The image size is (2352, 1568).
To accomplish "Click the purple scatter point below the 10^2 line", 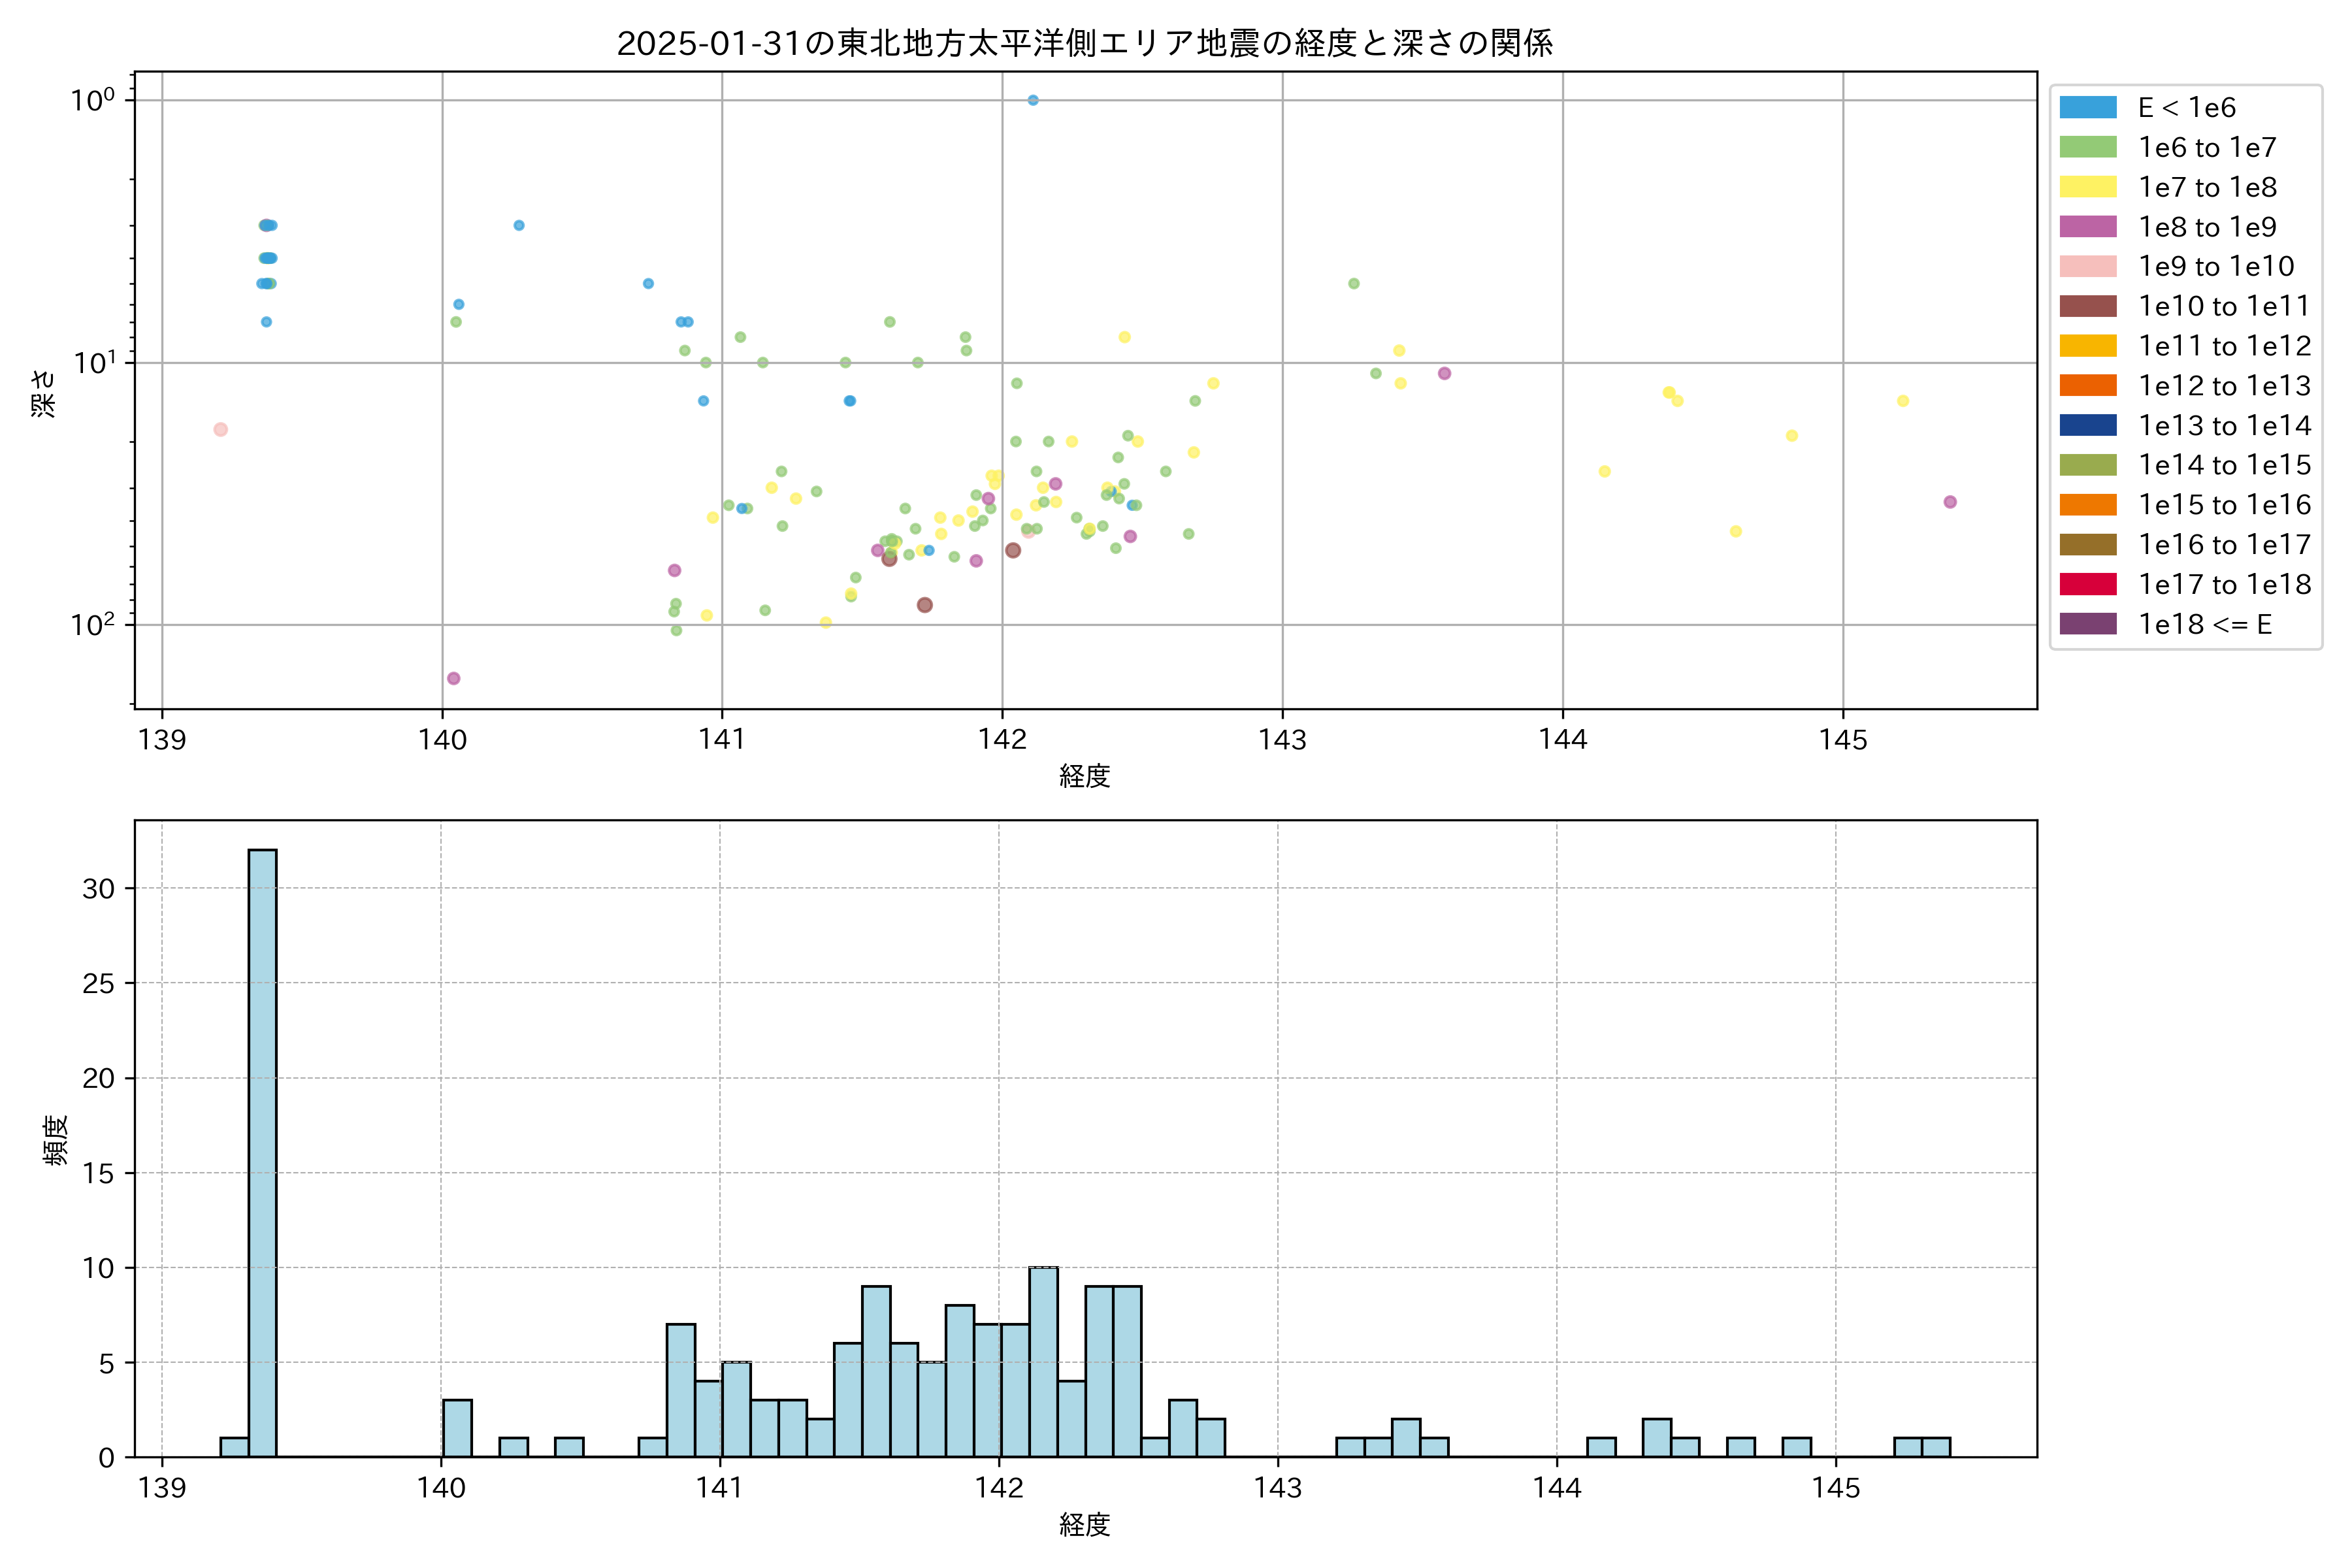I will (x=453, y=679).
